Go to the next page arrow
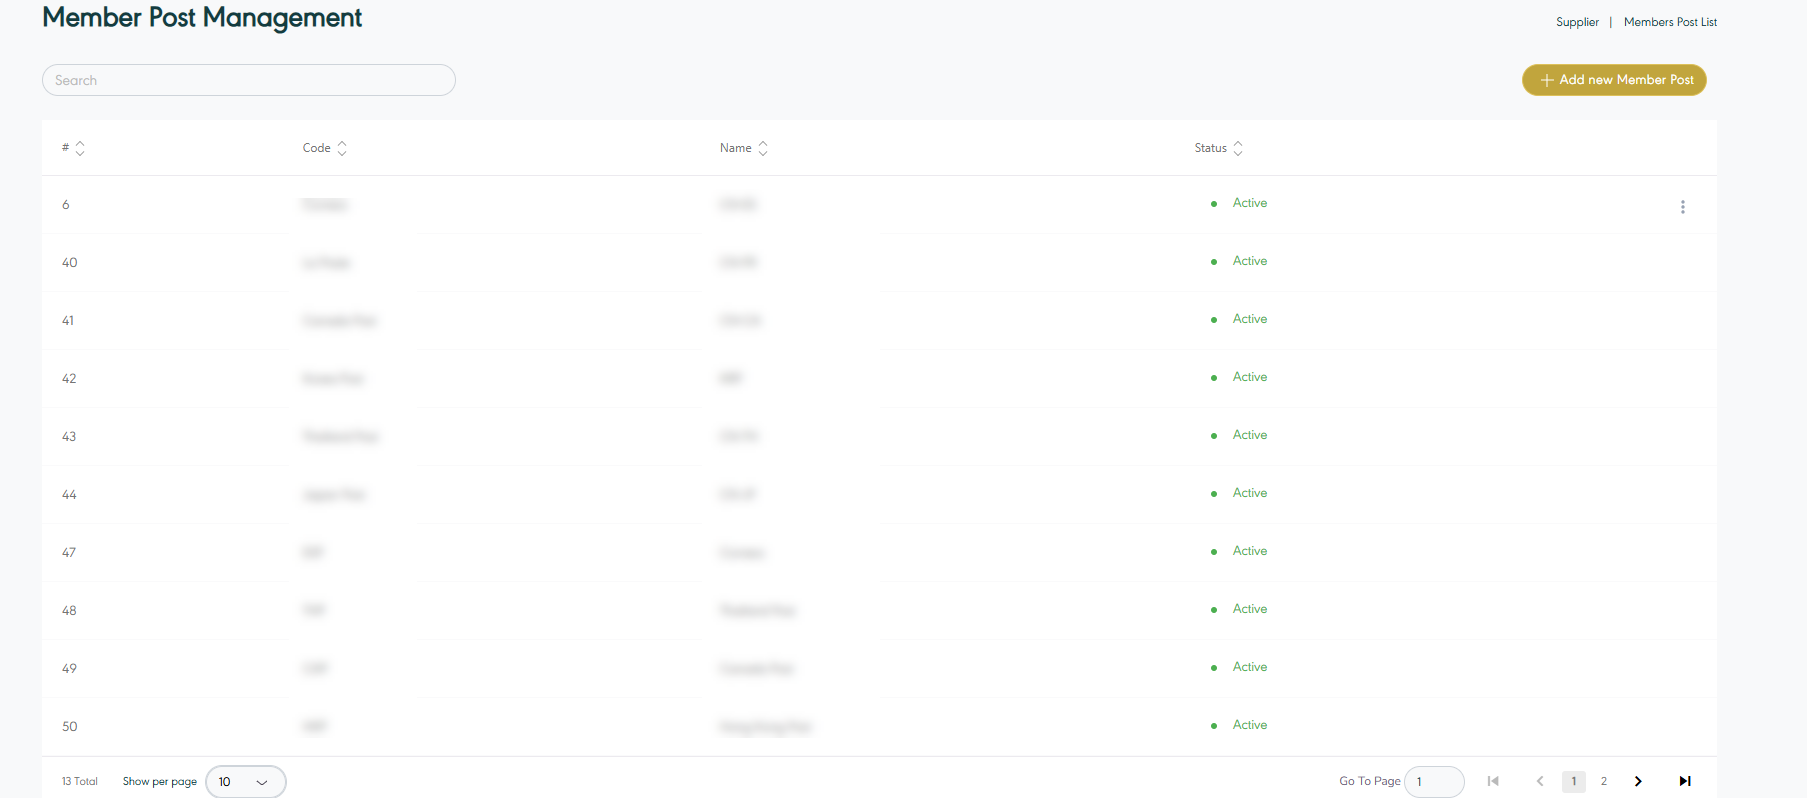 1638,781
